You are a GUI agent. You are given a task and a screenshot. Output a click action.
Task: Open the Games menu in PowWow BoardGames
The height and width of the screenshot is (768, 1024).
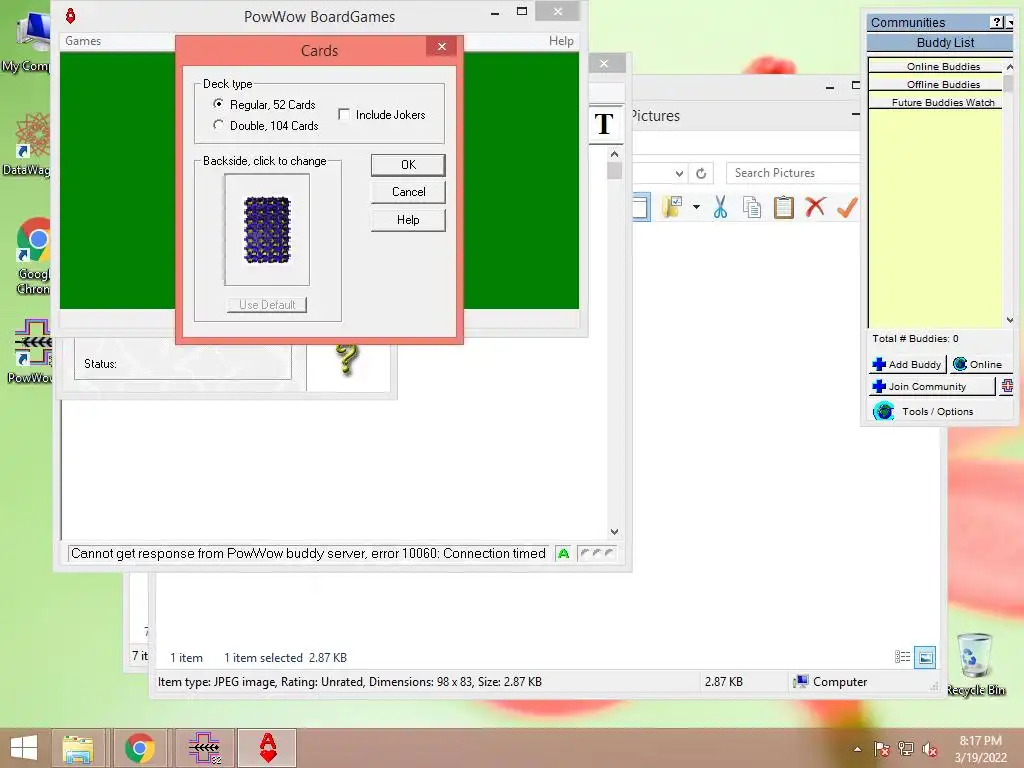click(83, 40)
